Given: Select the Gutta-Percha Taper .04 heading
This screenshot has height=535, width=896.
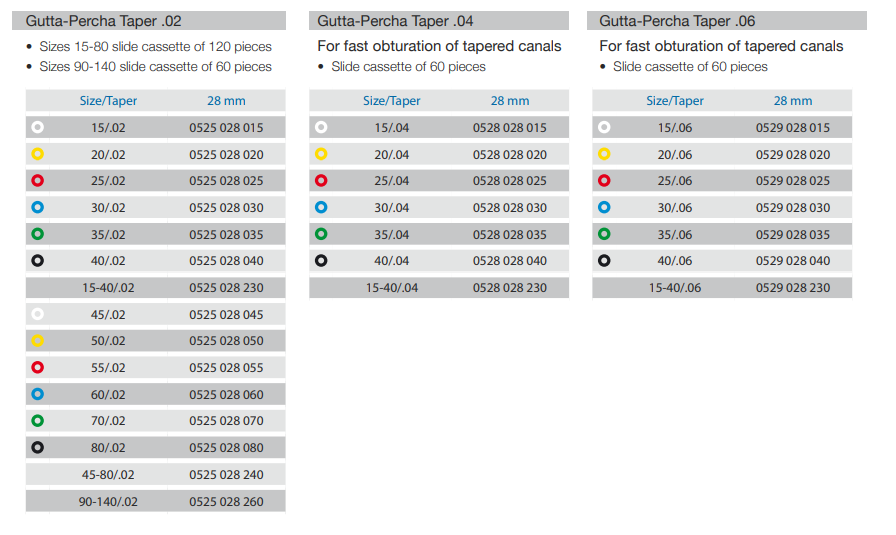Looking at the screenshot, I should [395, 21].
